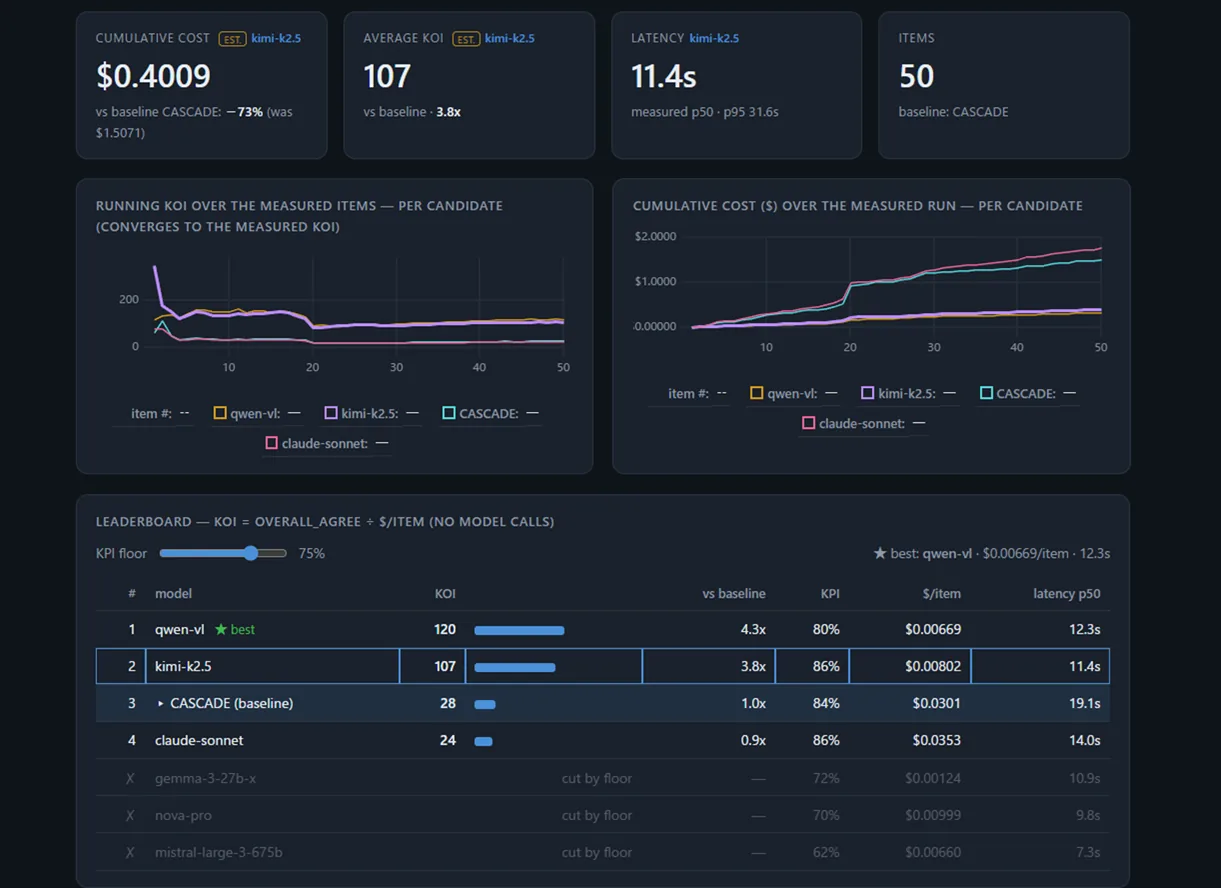This screenshot has width=1221, height=888.
Task: Click the $0.4009 cumulative cost value
Action: pyautogui.click(x=153, y=76)
